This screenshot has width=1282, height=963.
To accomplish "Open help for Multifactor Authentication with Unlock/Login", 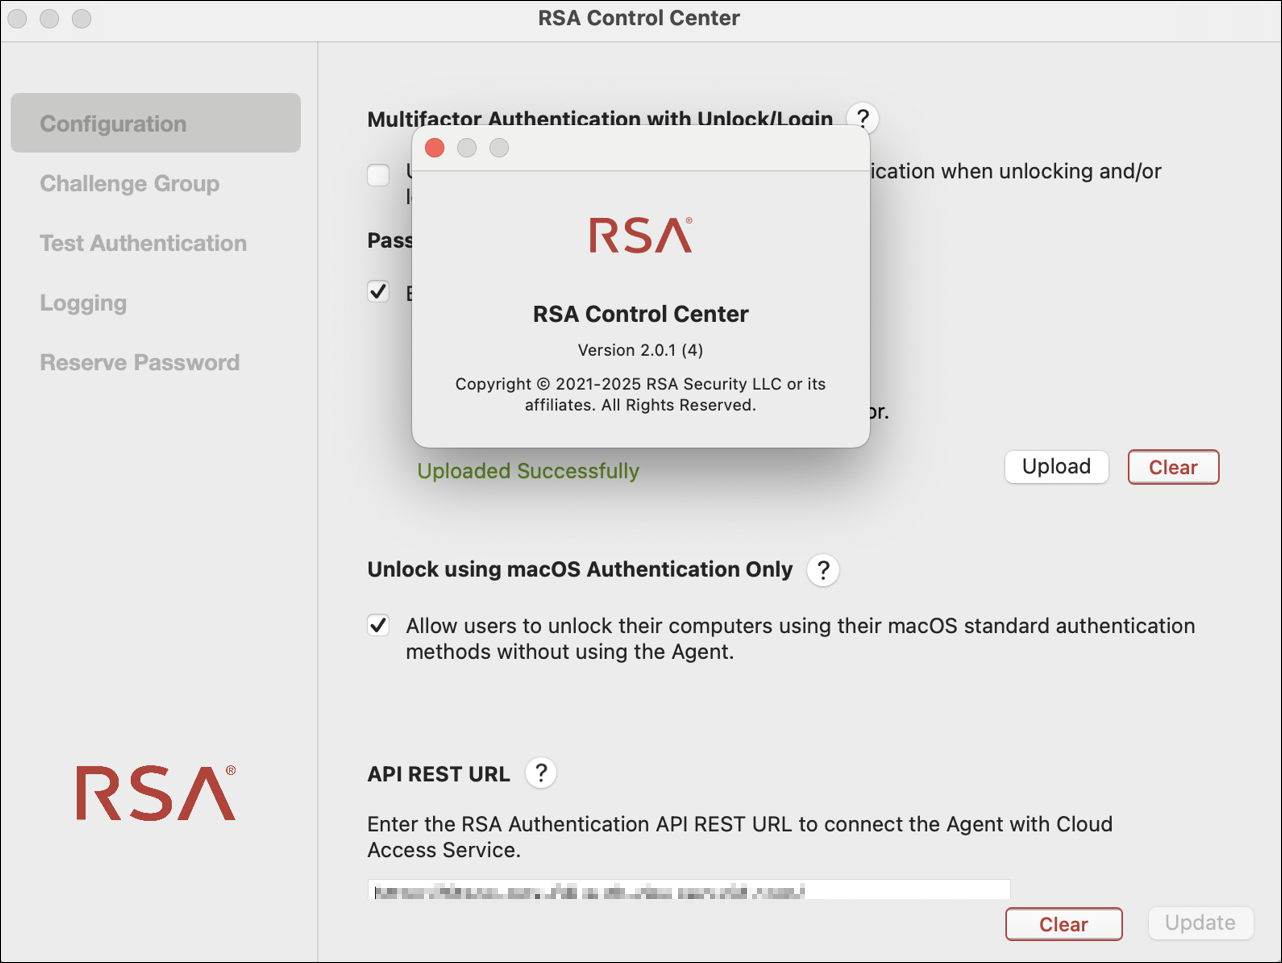I will click(x=862, y=119).
